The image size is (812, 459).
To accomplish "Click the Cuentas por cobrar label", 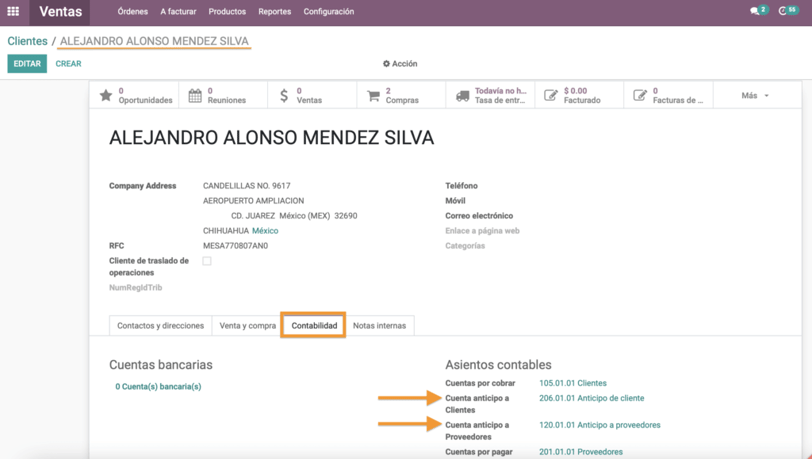I will [480, 383].
